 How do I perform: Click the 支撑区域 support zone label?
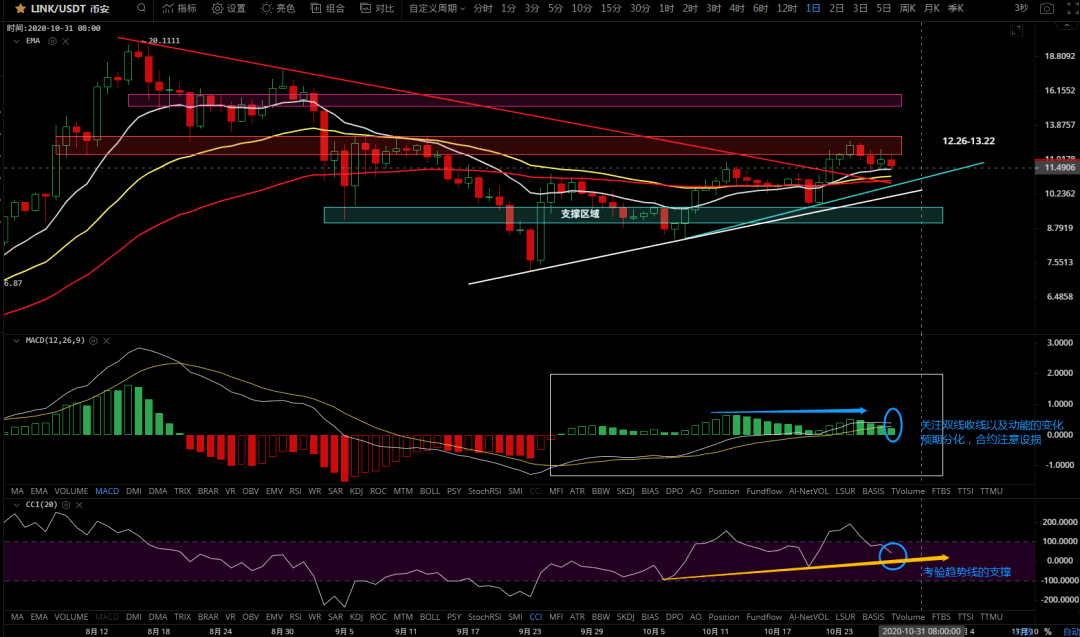pyautogui.click(x=580, y=214)
